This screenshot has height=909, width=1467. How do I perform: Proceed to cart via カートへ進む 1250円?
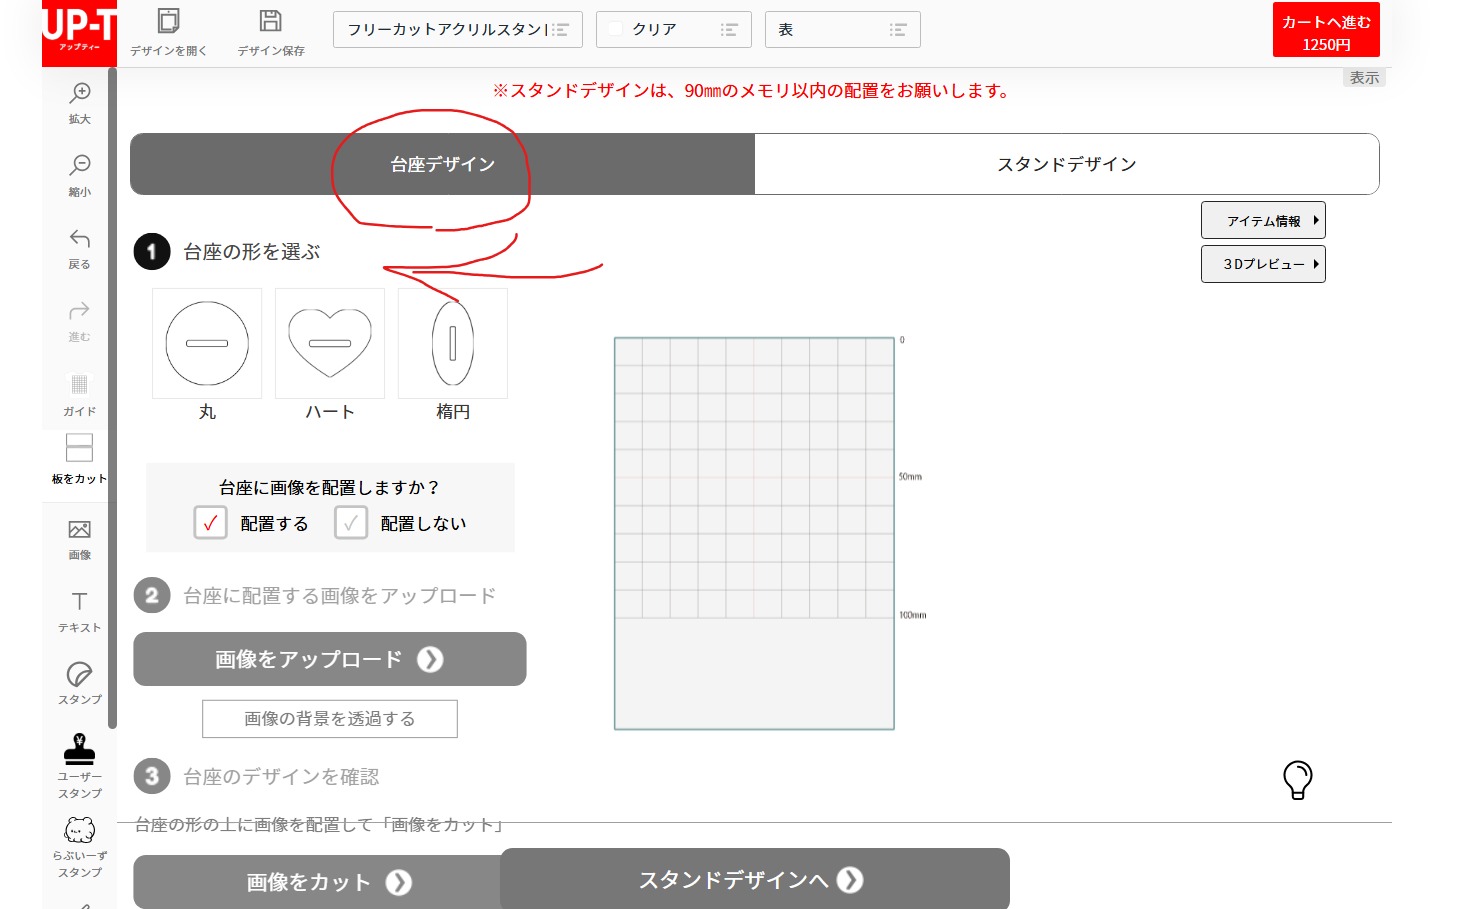tap(1325, 29)
